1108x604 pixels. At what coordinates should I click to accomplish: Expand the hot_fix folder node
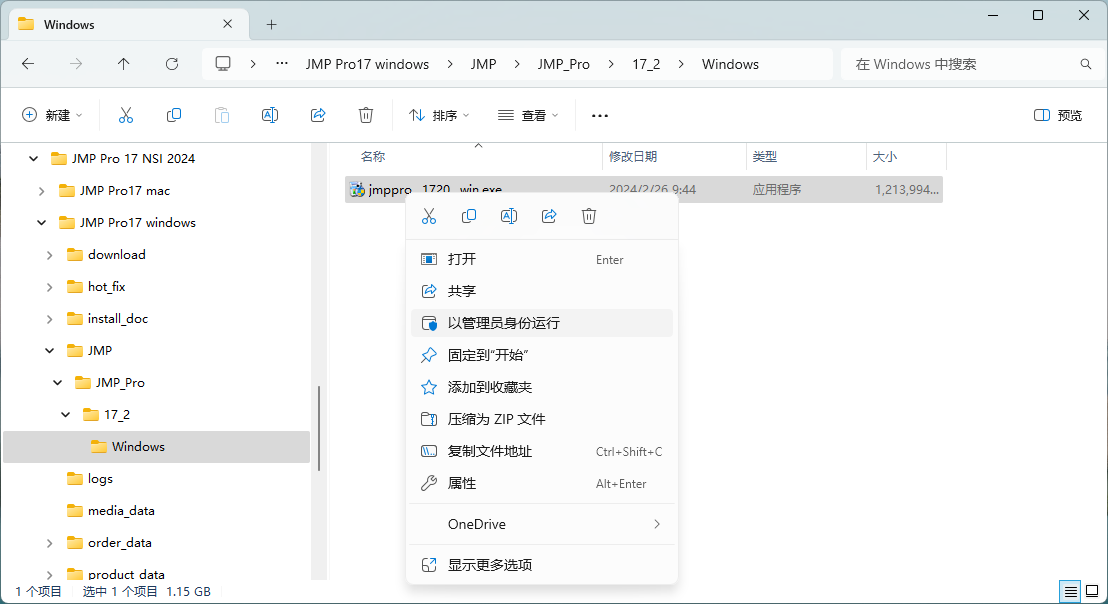(x=49, y=287)
